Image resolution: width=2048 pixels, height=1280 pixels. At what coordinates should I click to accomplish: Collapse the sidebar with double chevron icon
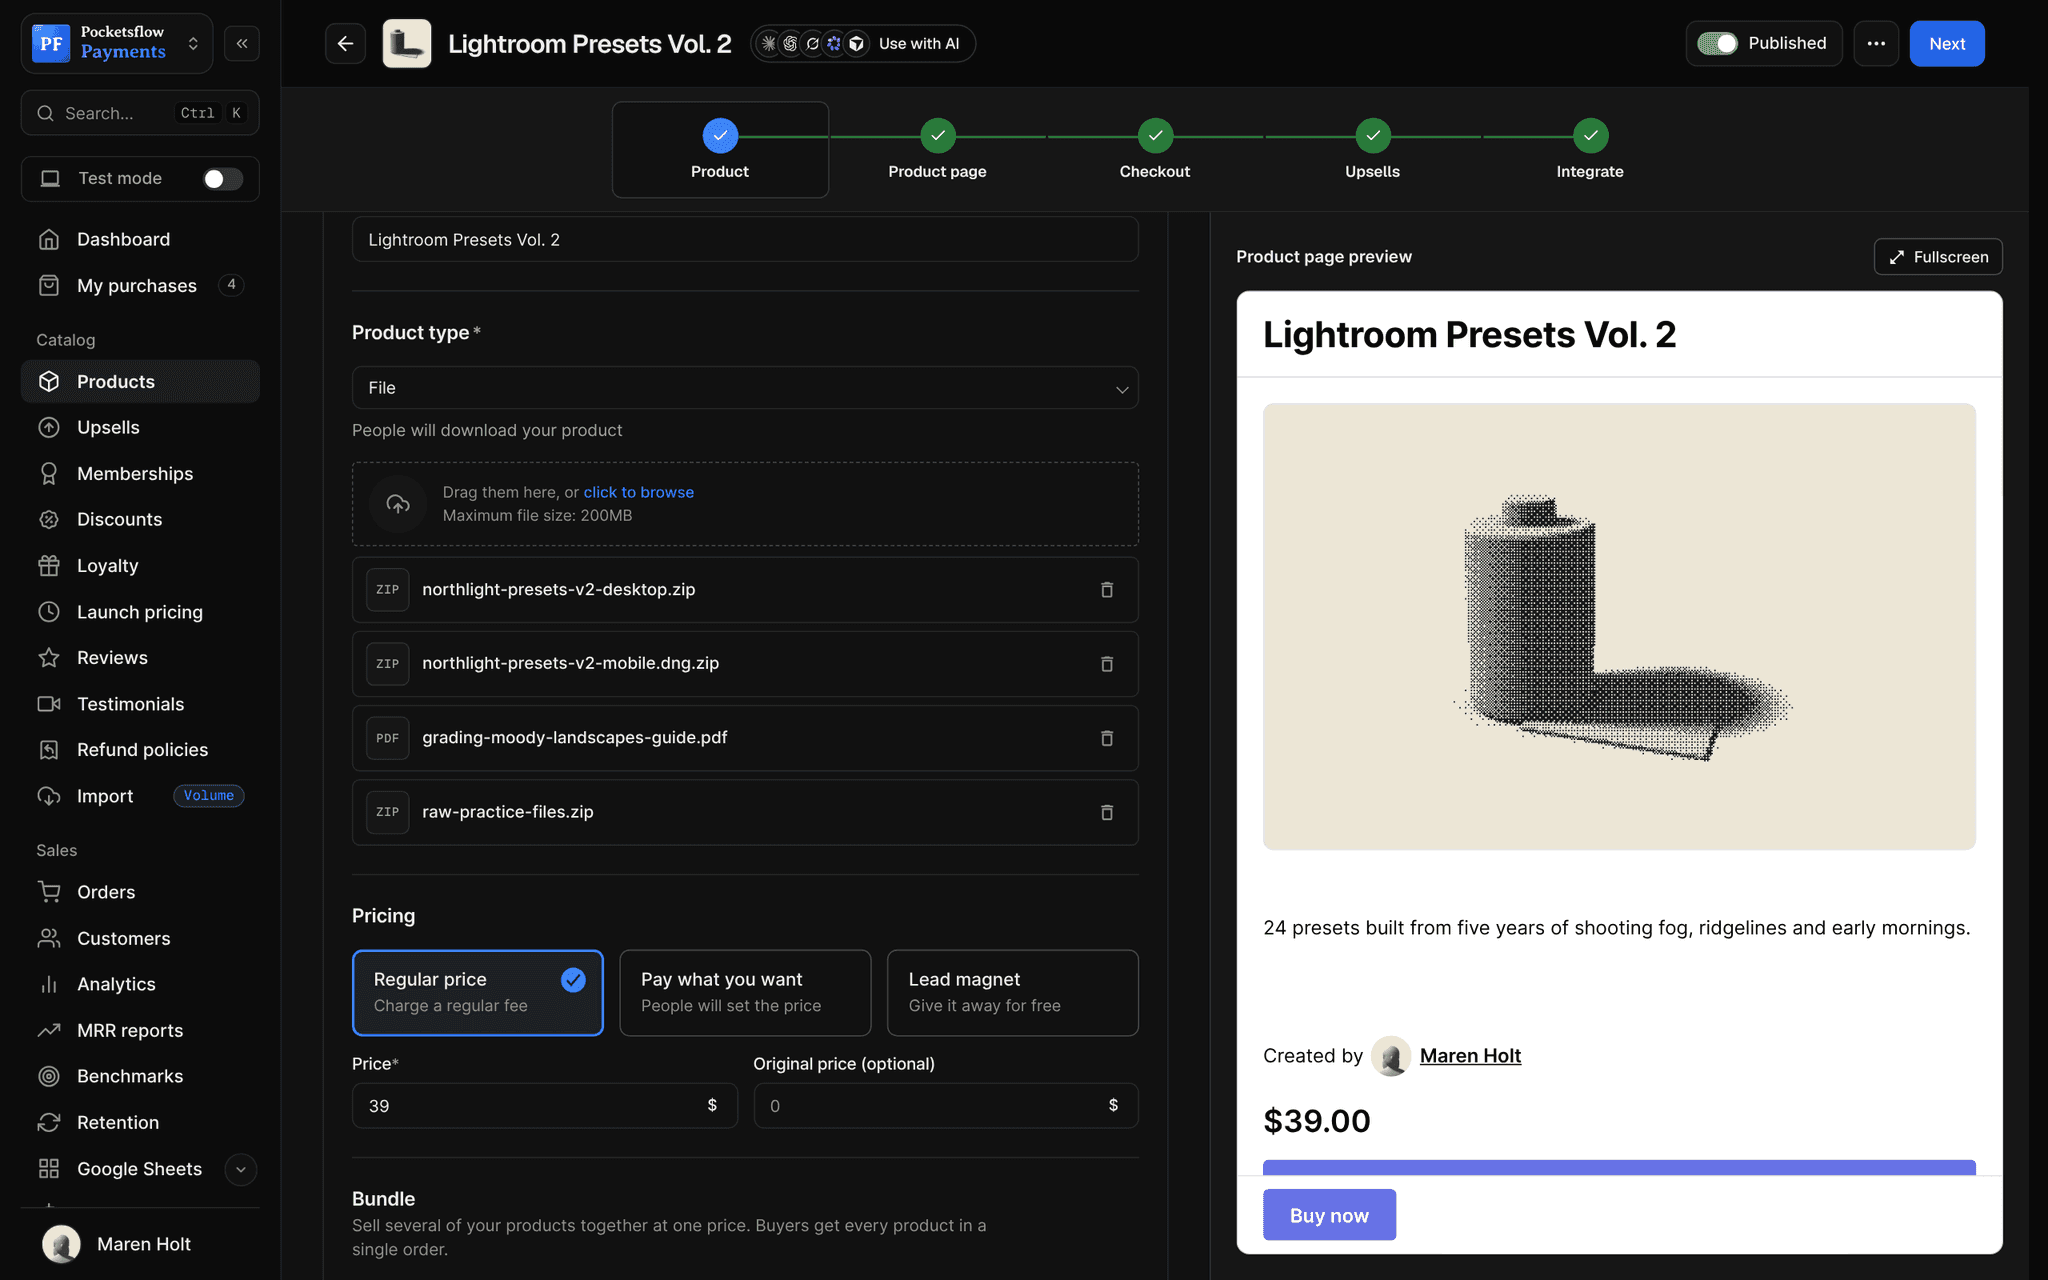point(242,44)
